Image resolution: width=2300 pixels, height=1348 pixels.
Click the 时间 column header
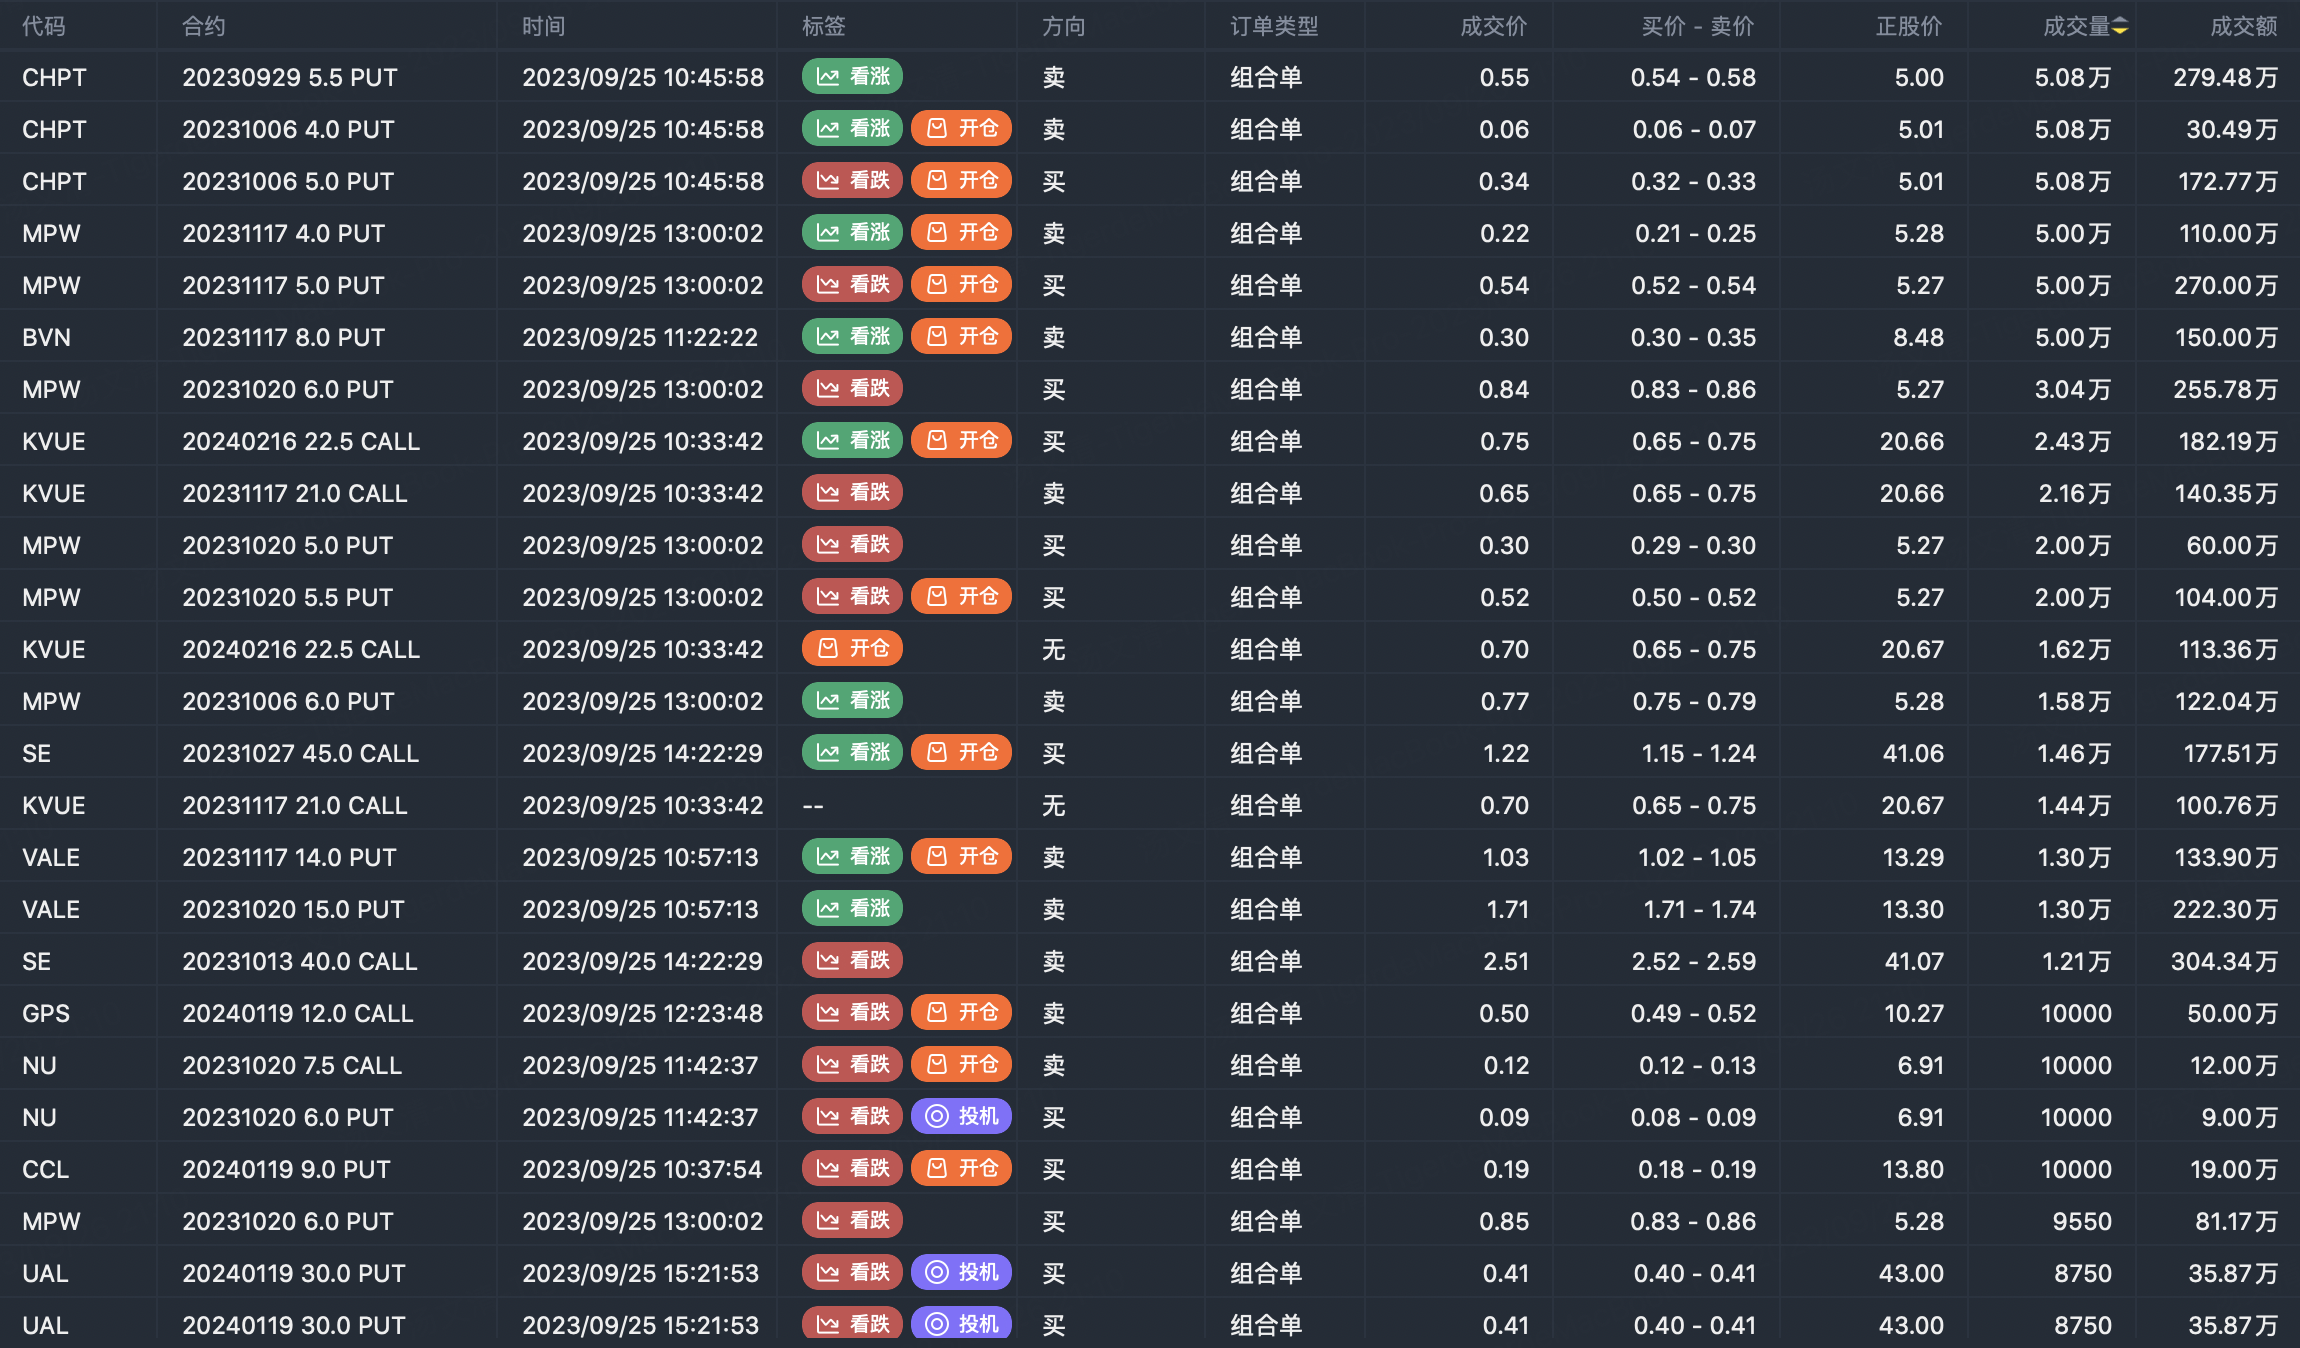coord(543,27)
